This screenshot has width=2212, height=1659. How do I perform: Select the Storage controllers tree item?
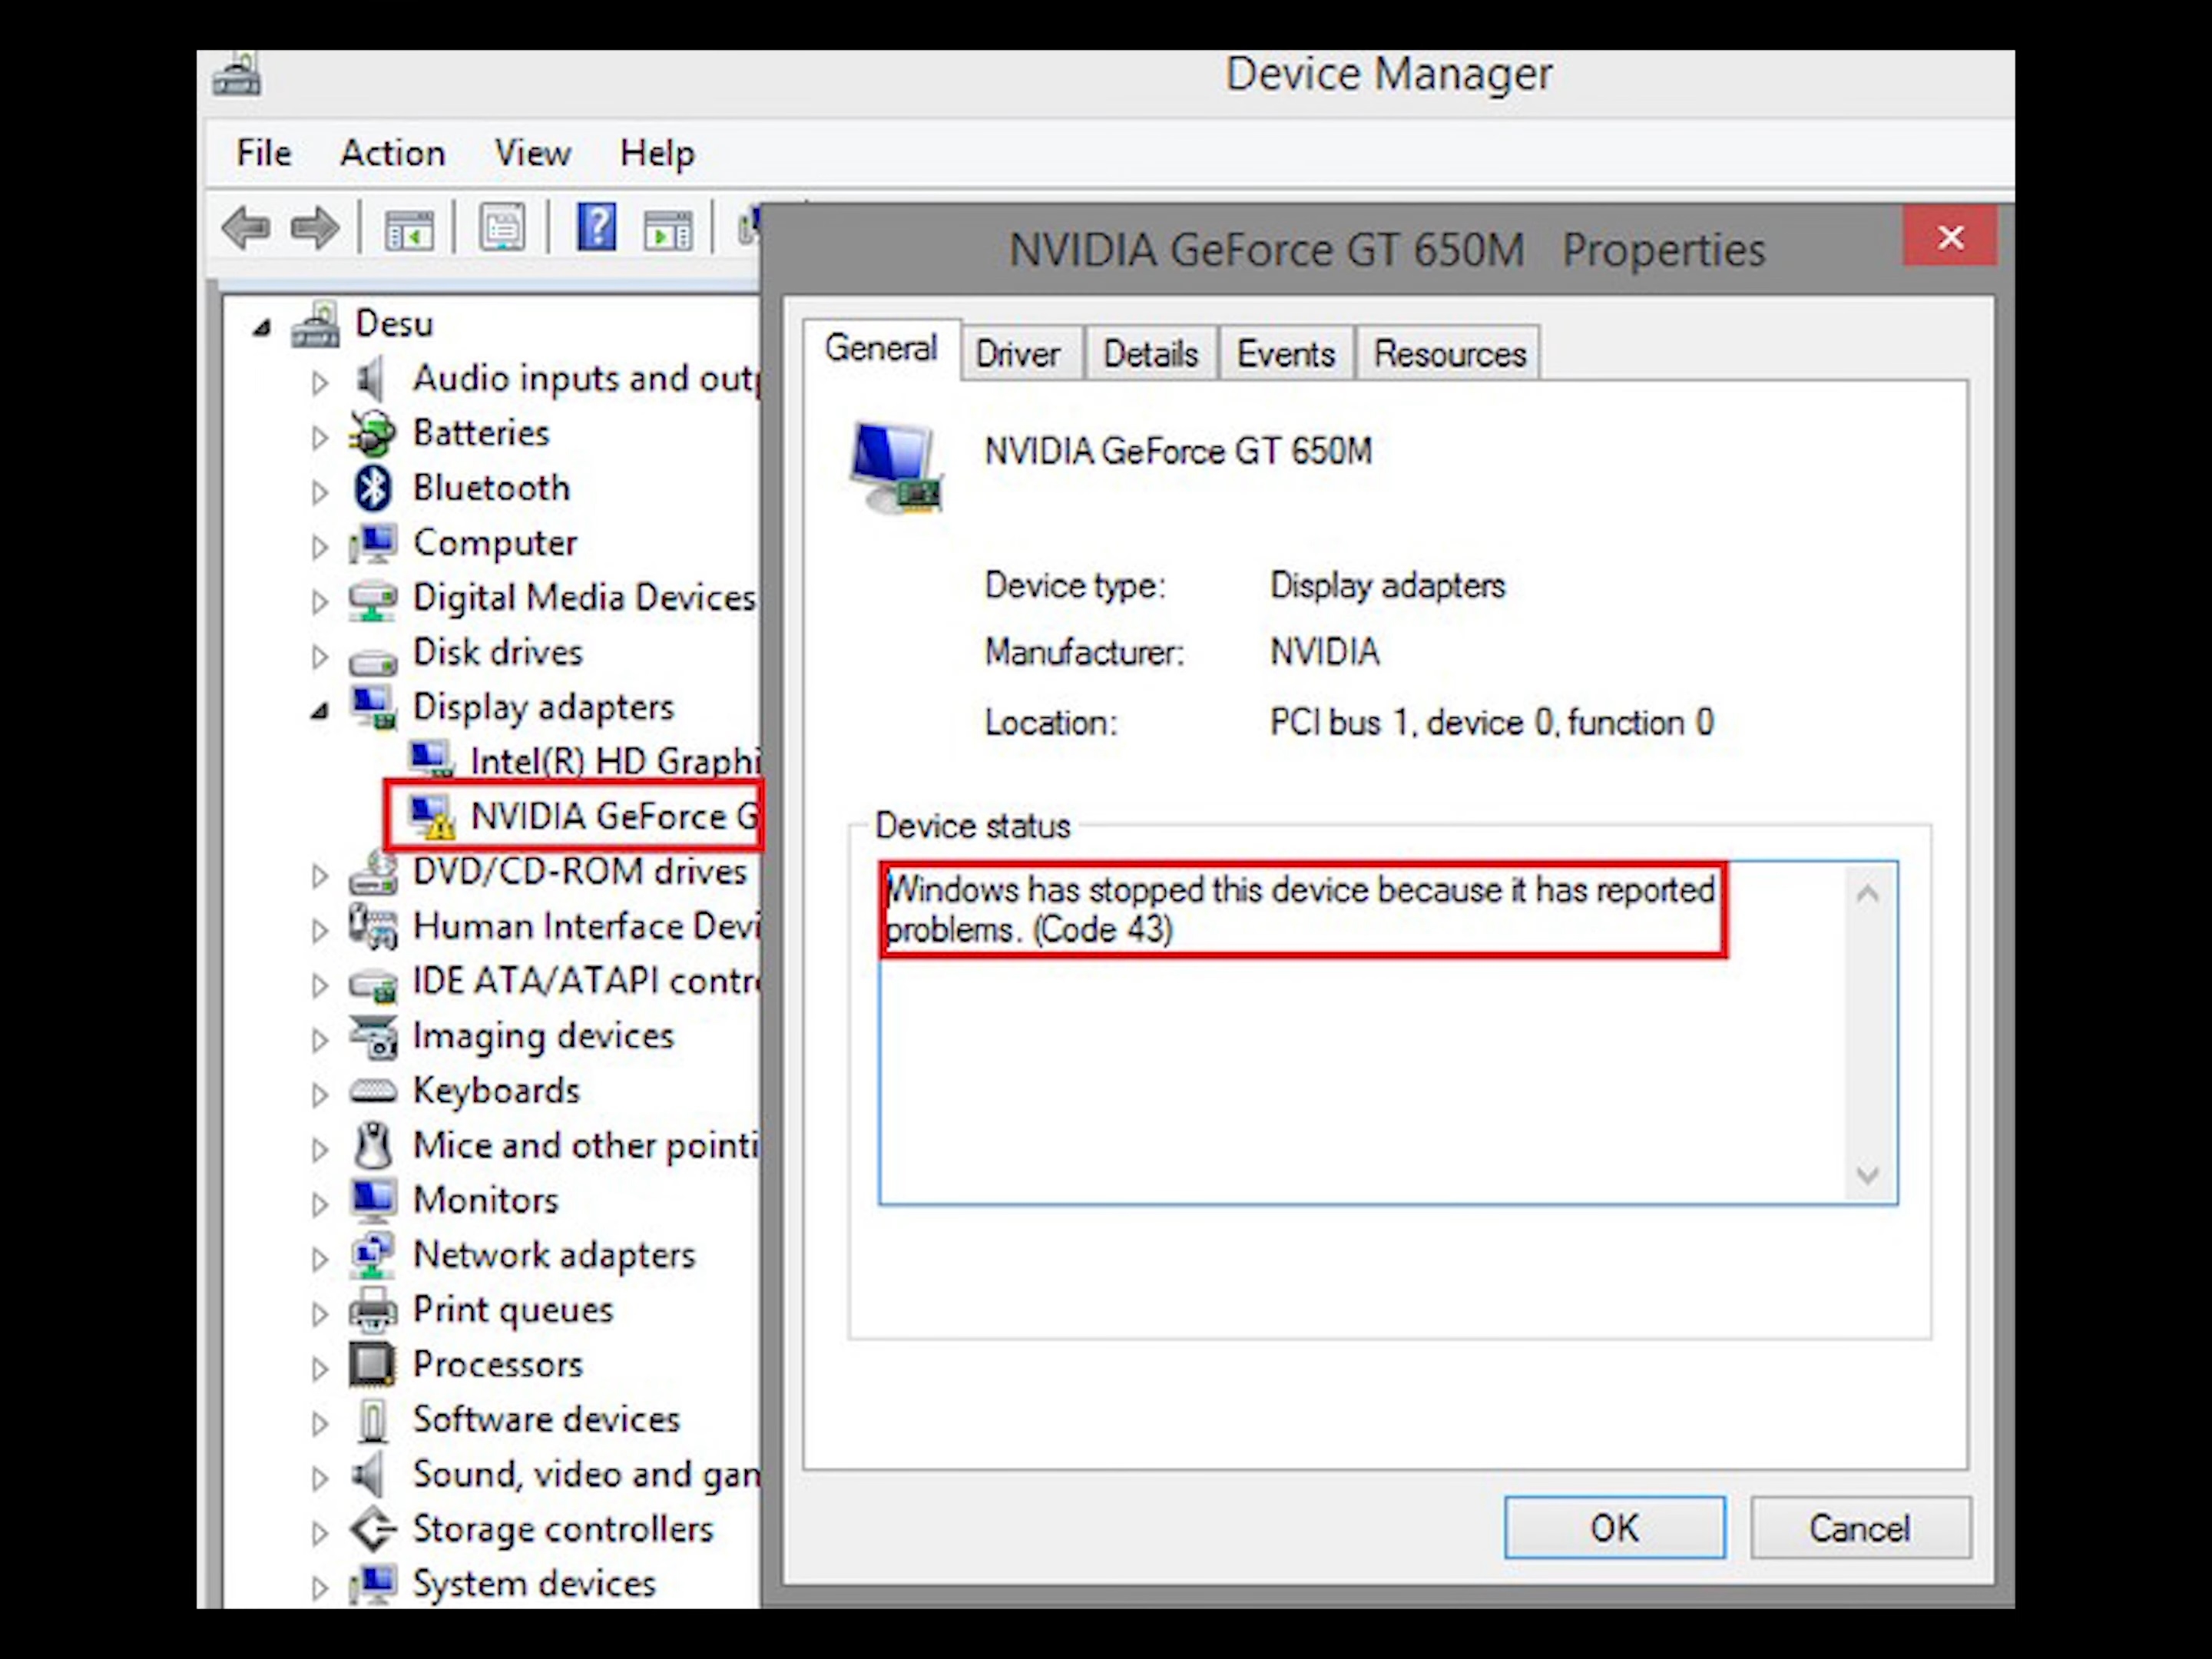563,1530
